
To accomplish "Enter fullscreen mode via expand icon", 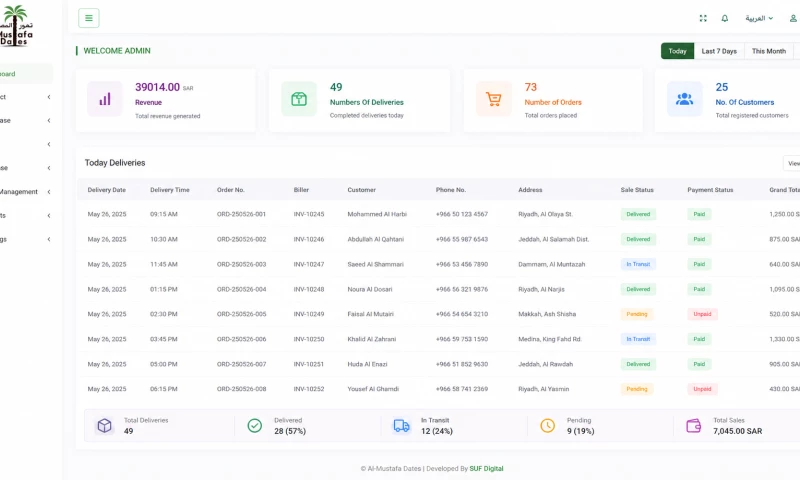I will coord(703,18).
